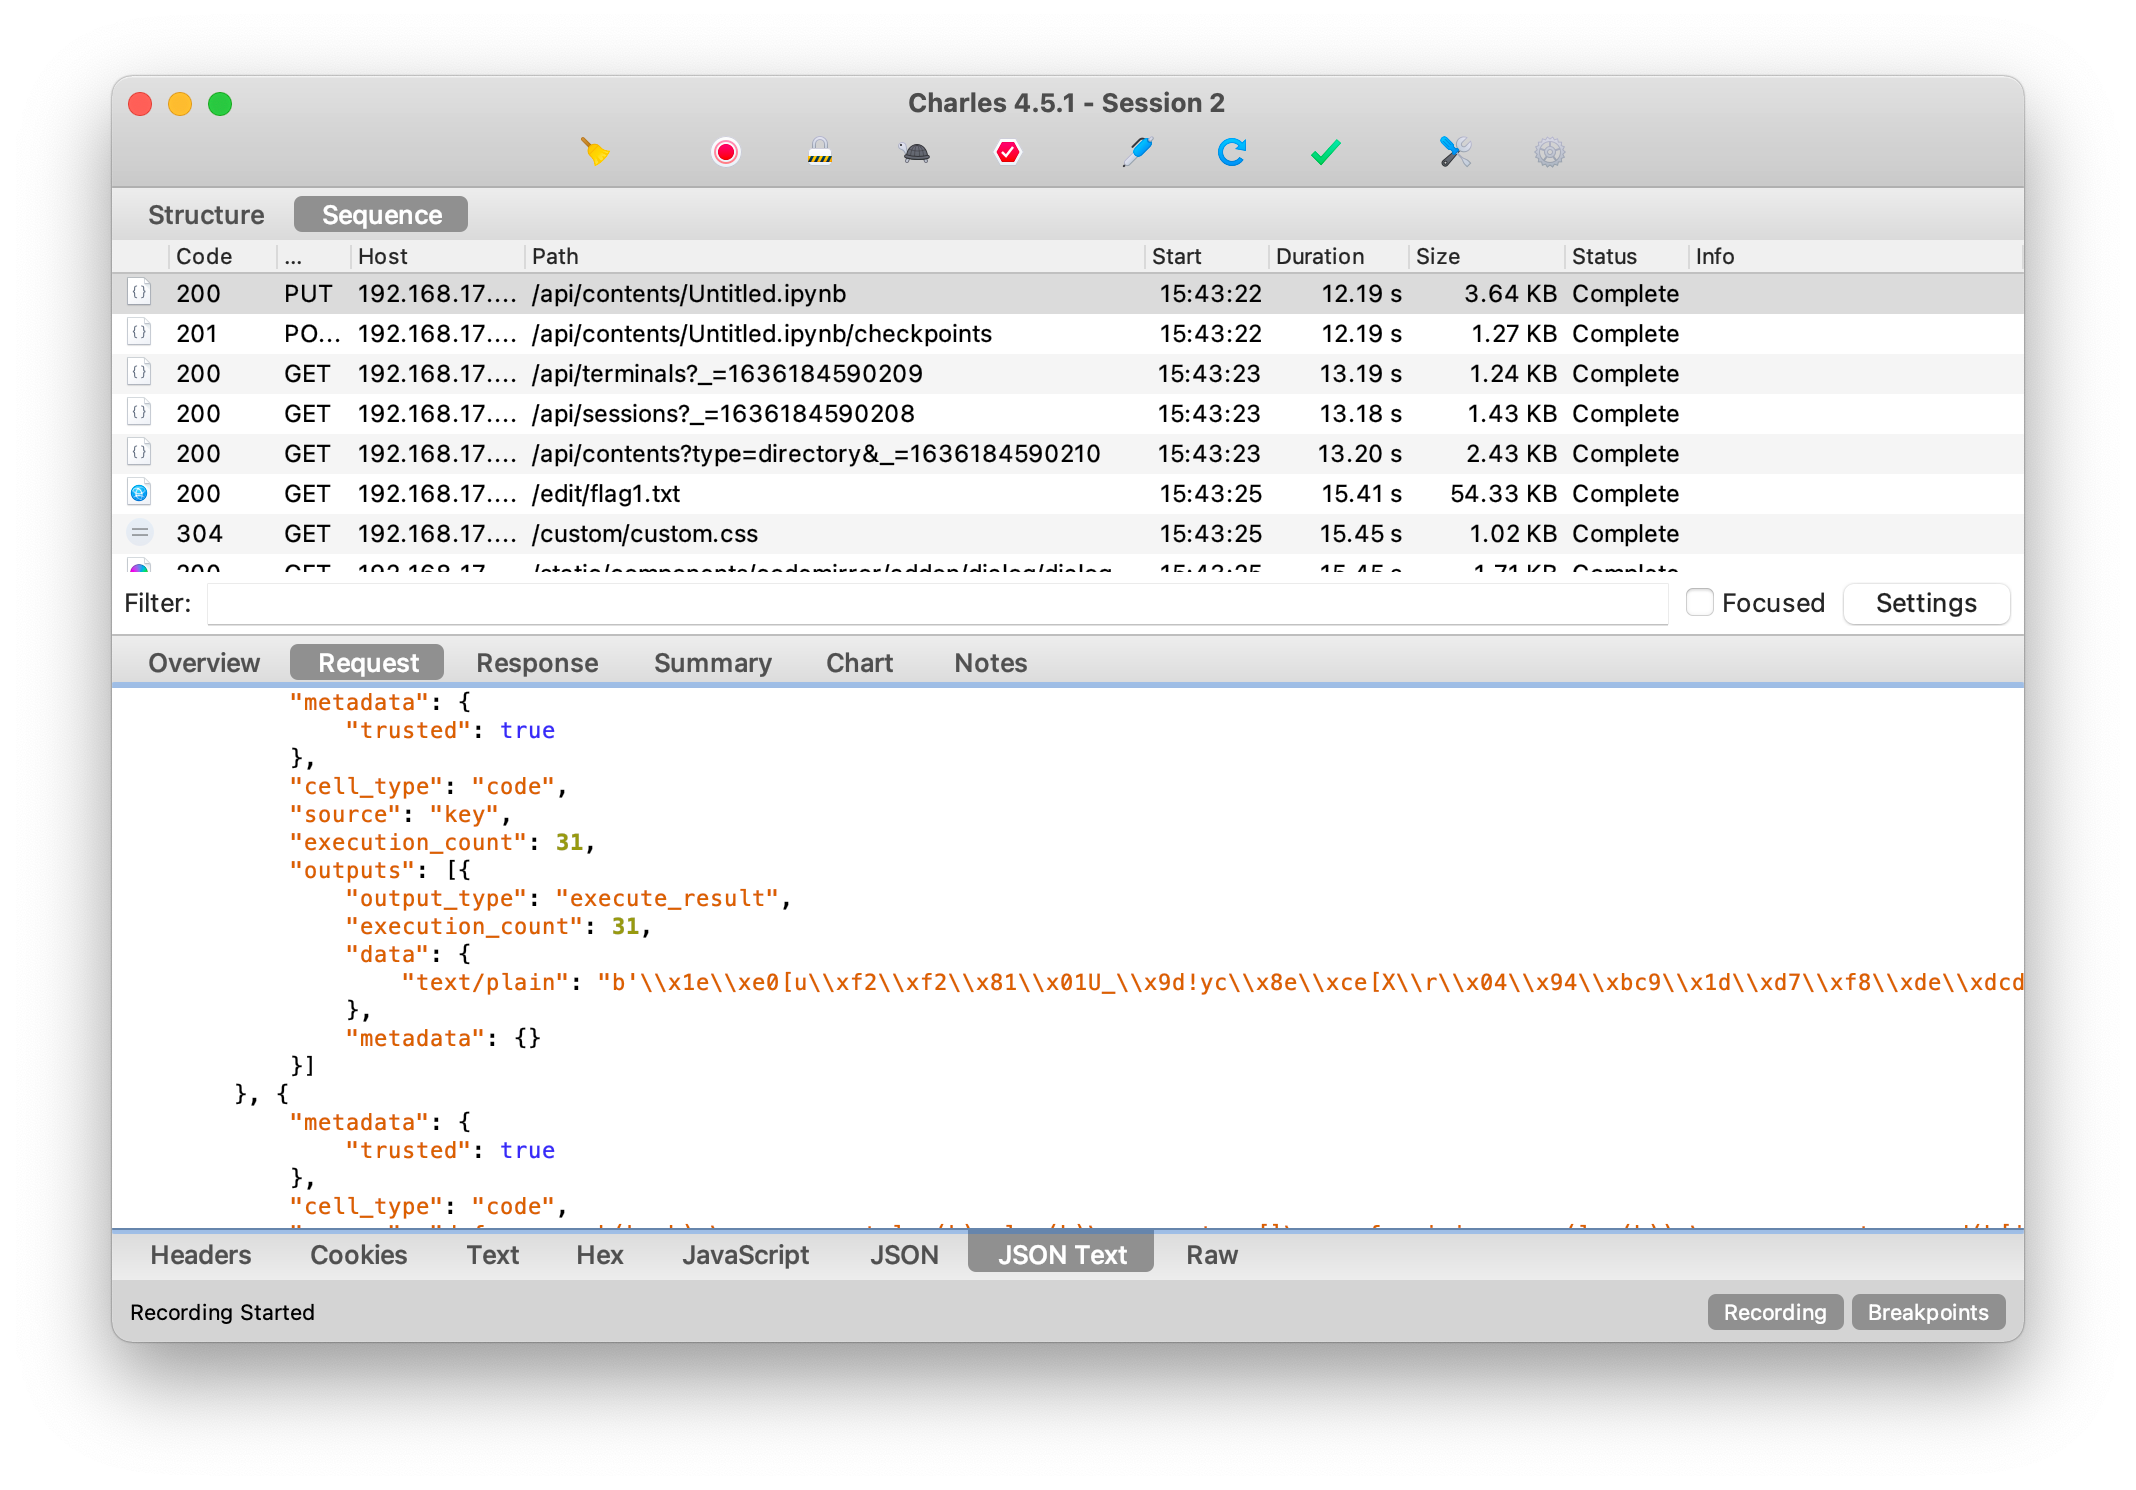The image size is (2136, 1490).
Task: Show Cookies view of request
Action: pyautogui.click(x=359, y=1255)
